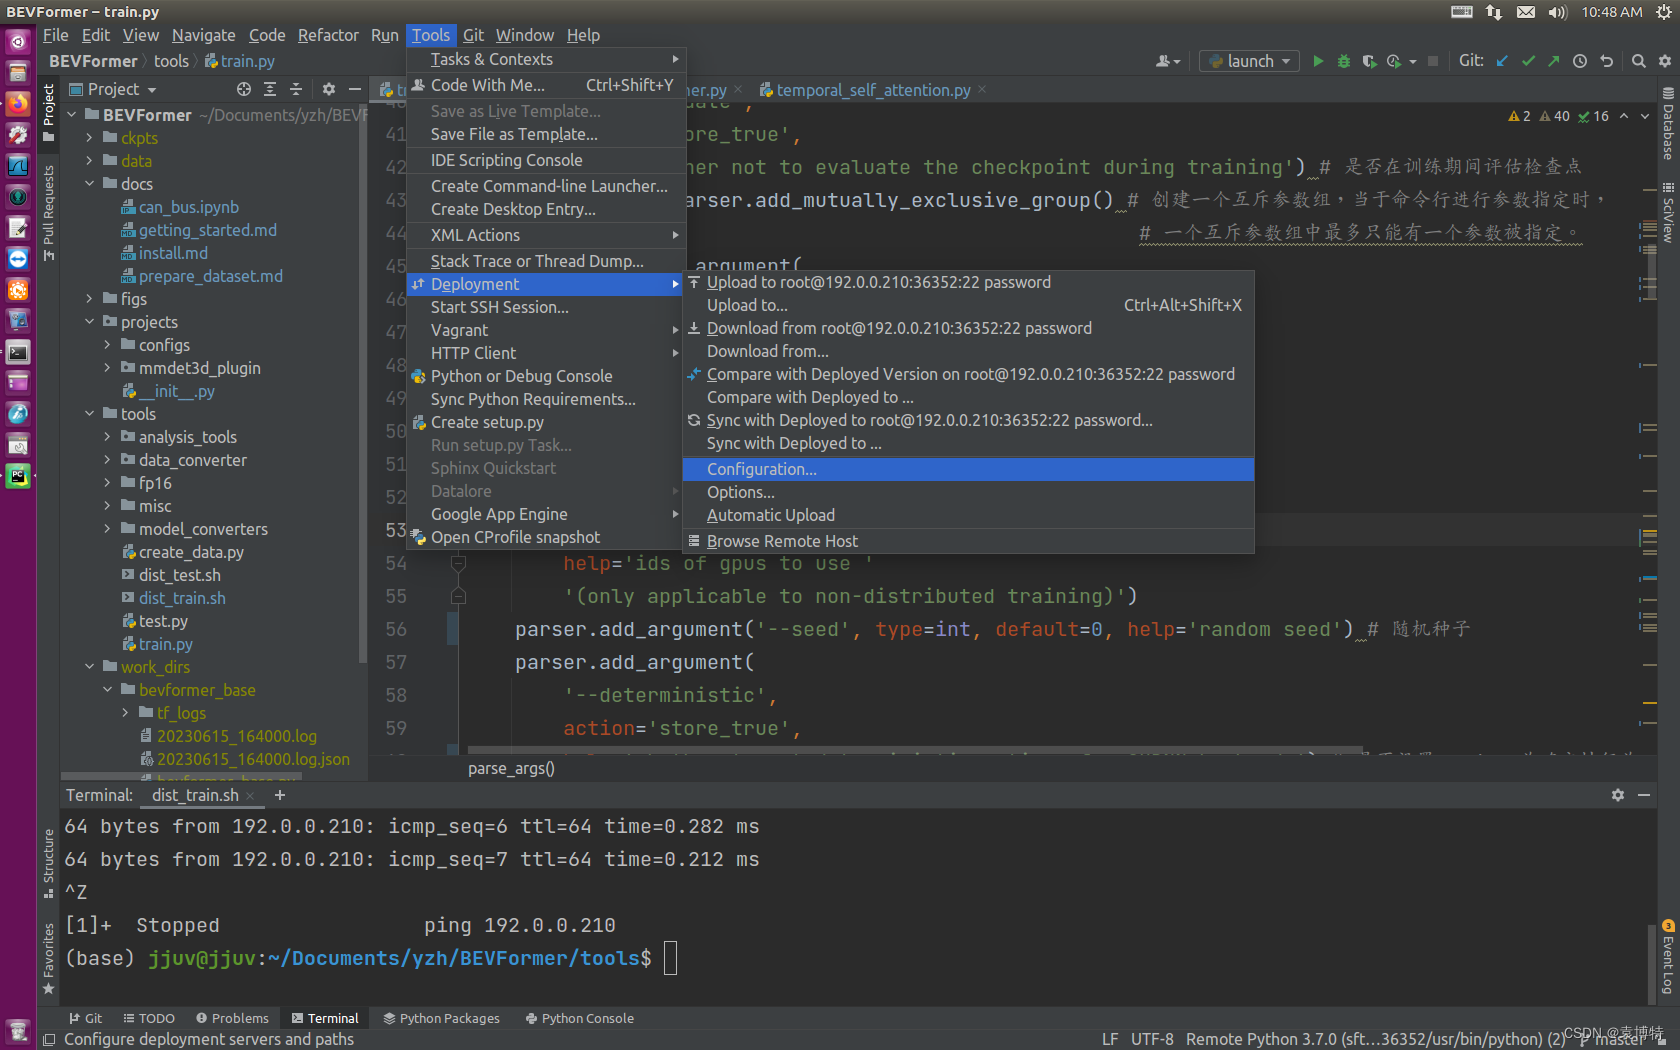This screenshot has height=1050, width=1680.
Task: Open Terminal panel settings gear
Action: [1618, 795]
